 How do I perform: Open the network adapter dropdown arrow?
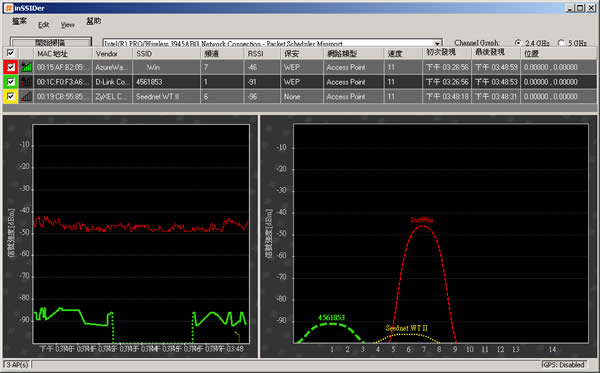tap(437, 43)
